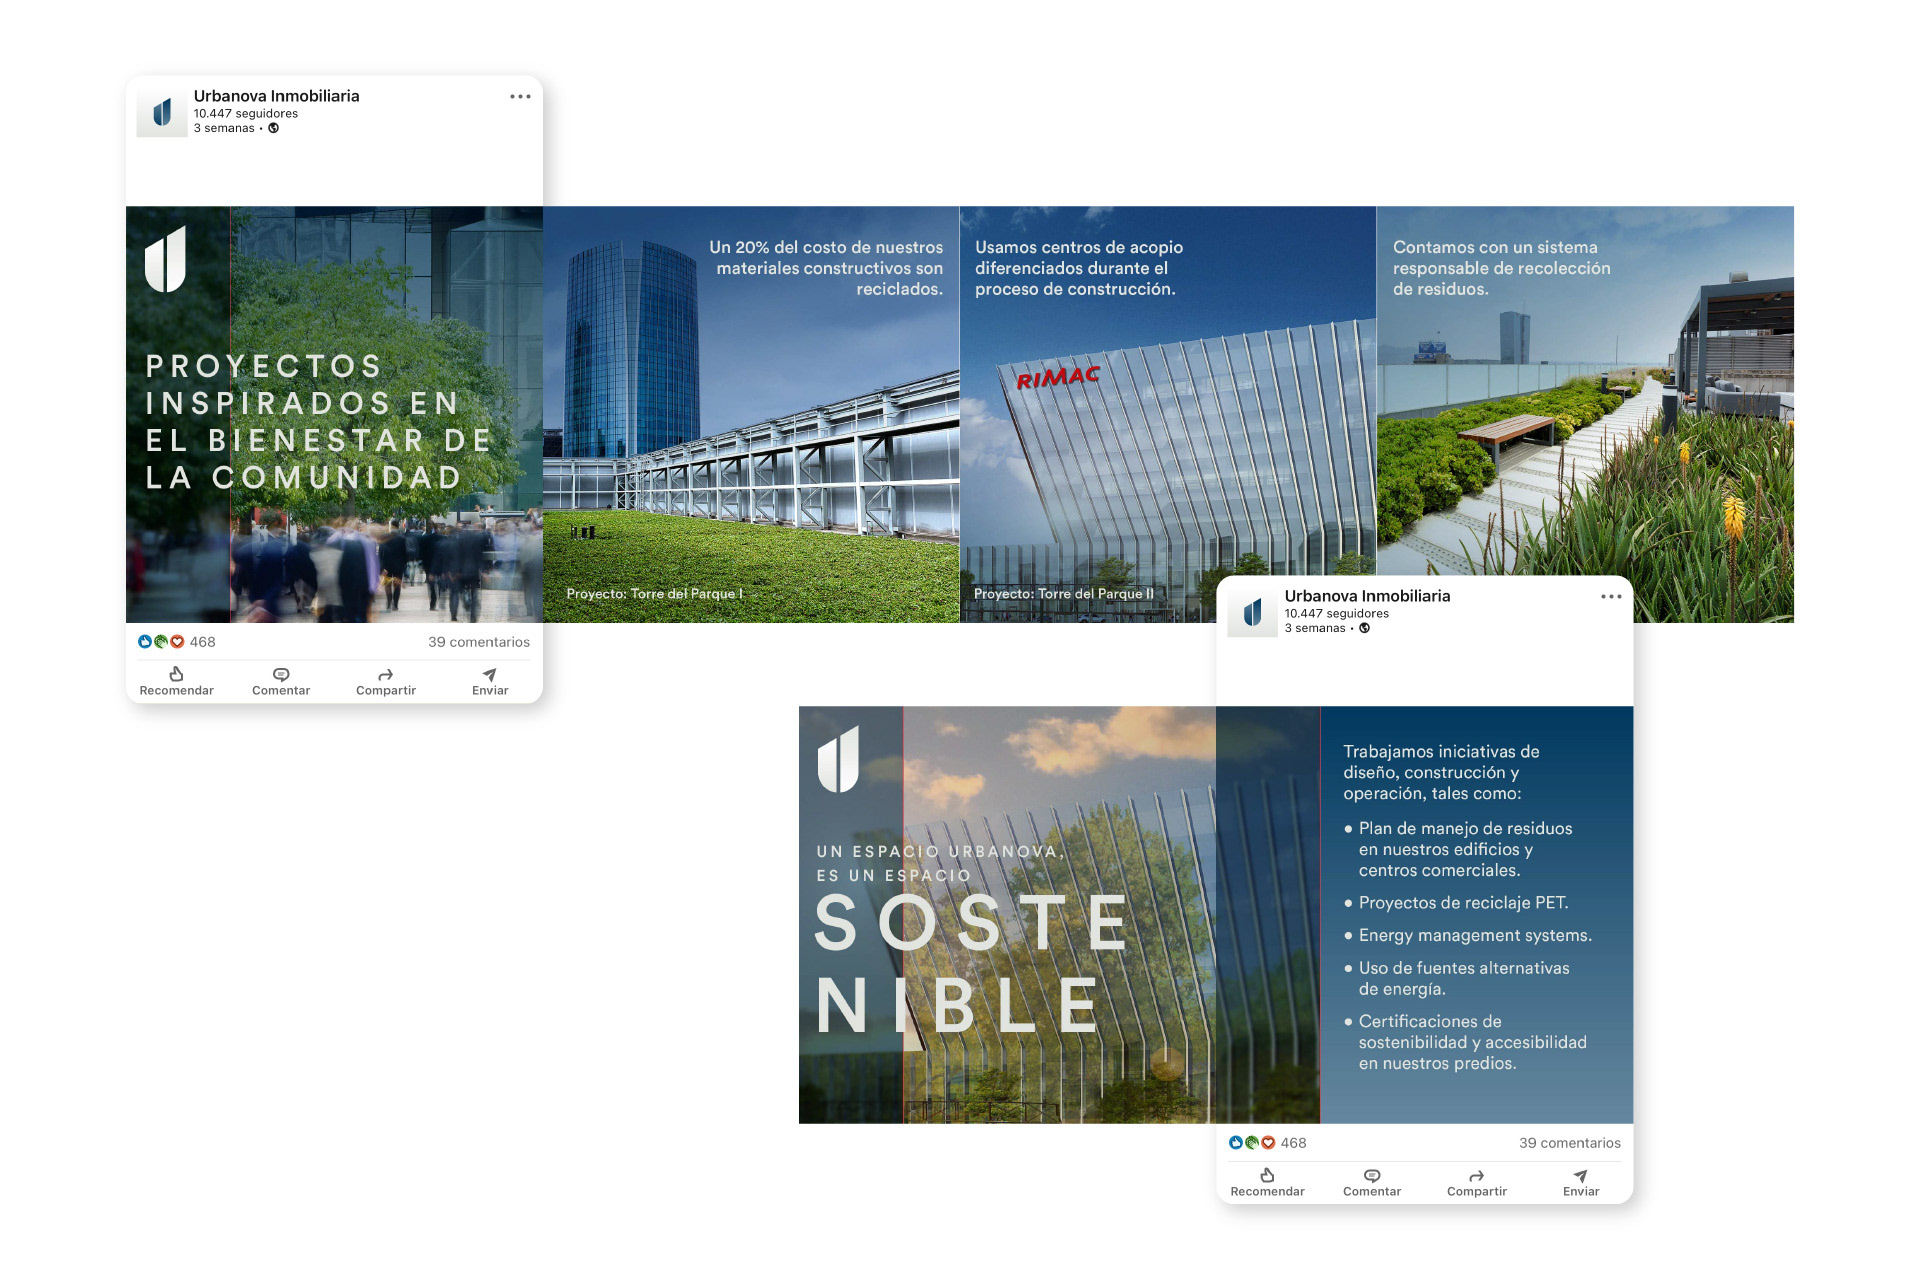This screenshot has width=1920, height=1280.
Task: Select Torre del Parque I carousel slide
Action: [751, 415]
